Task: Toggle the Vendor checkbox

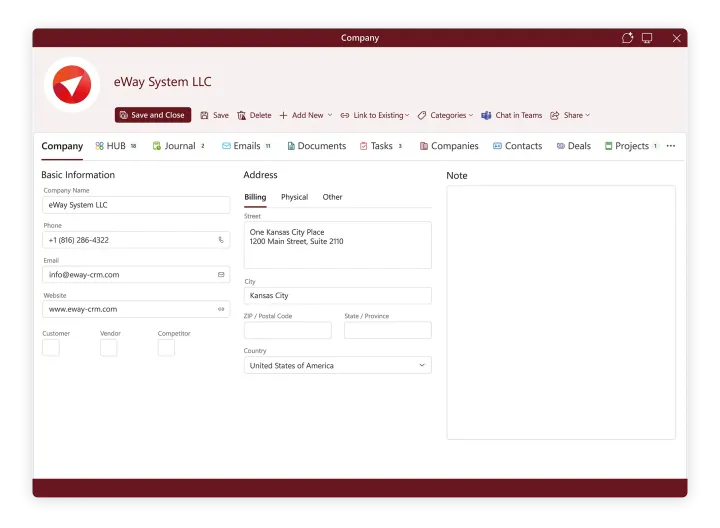Action: [x=108, y=348]
